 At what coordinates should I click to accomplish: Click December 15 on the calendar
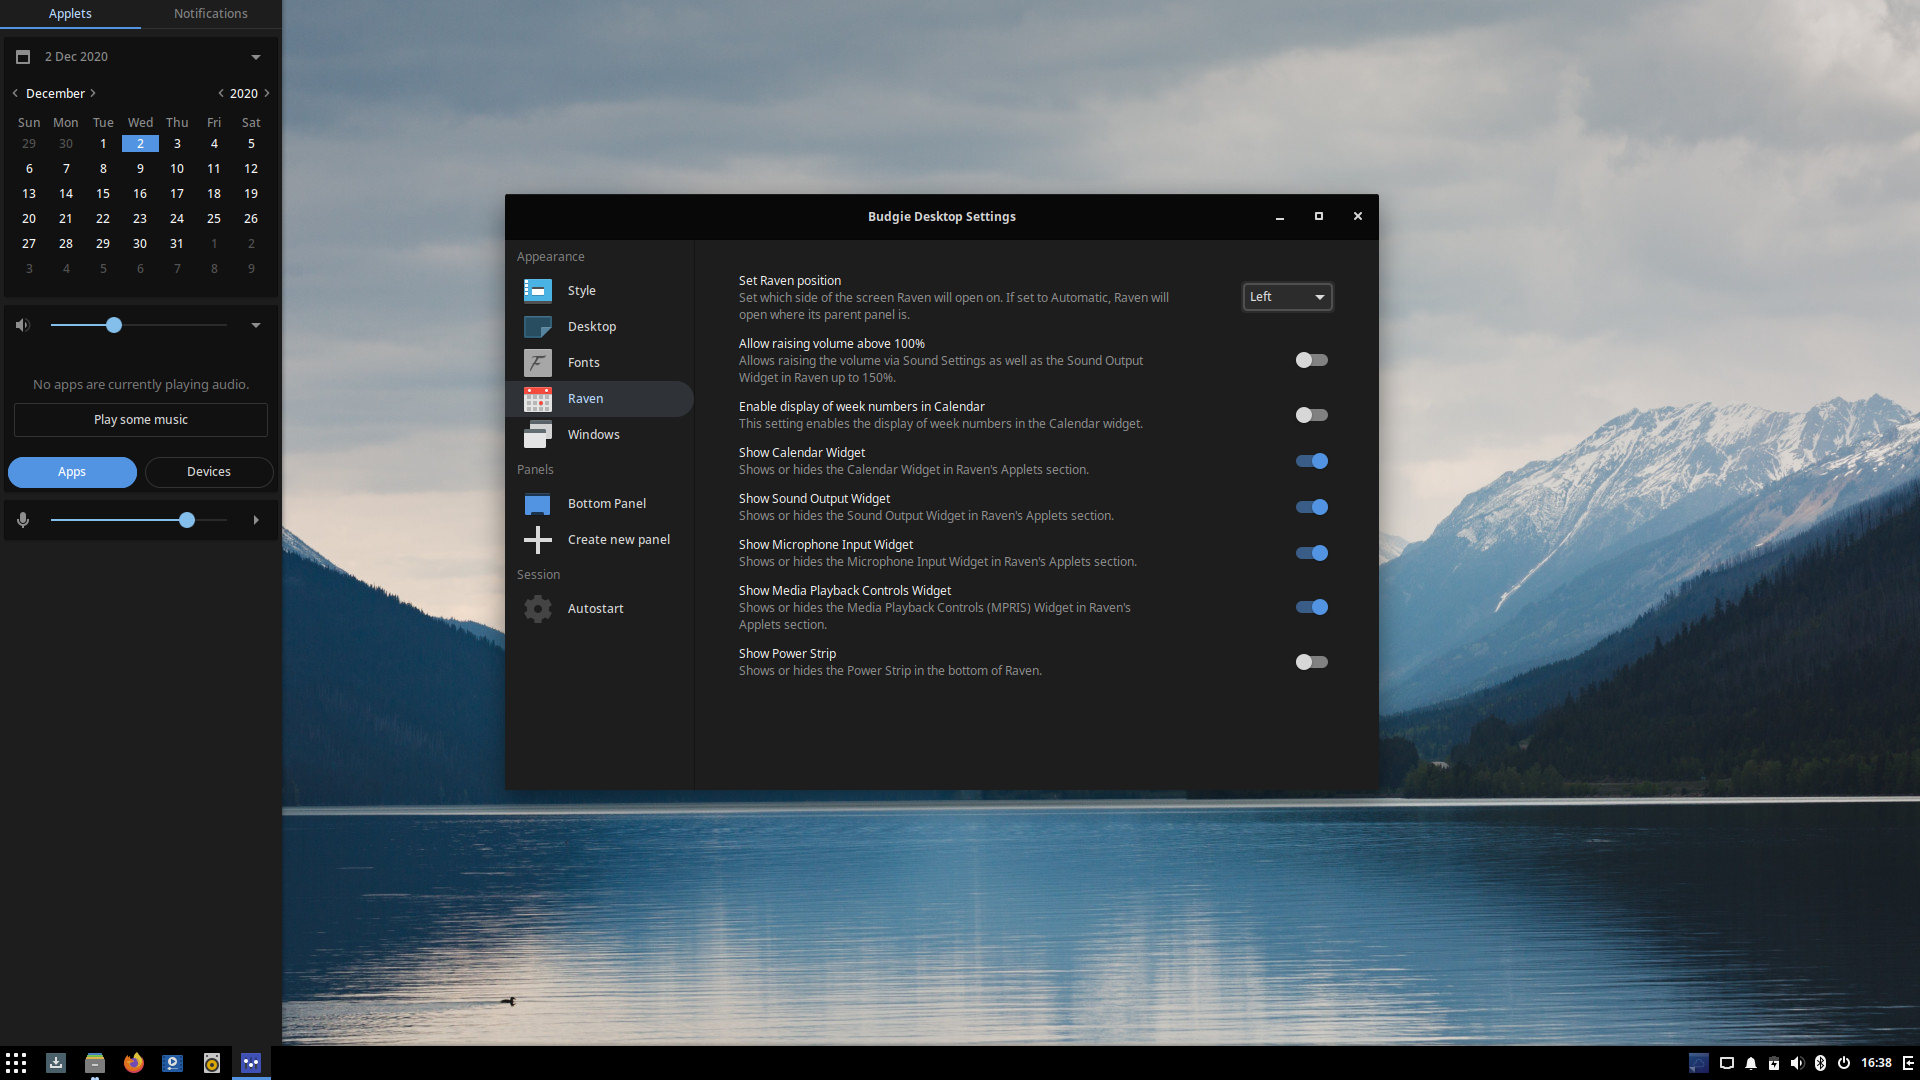tap(103, 193)
